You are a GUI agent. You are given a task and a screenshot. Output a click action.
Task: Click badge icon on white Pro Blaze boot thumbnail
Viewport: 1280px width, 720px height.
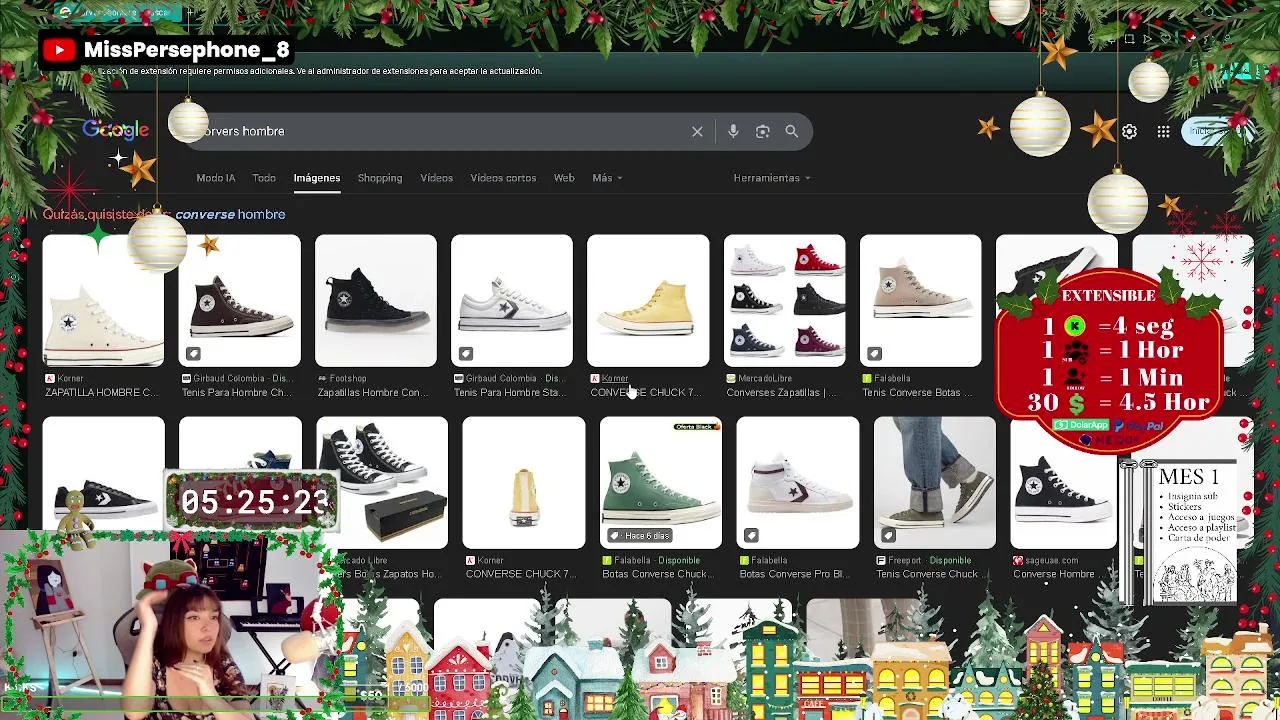pos(751,535)
